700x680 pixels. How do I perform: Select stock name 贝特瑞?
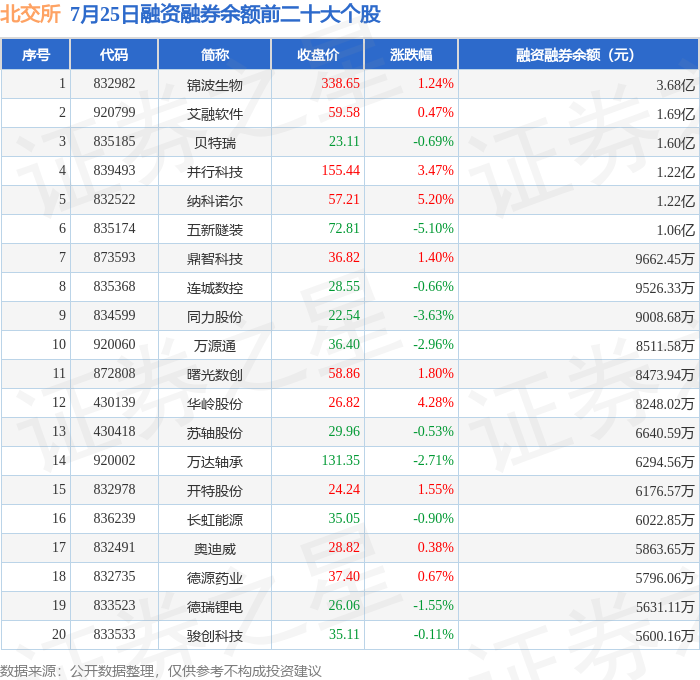pos(215,143)
